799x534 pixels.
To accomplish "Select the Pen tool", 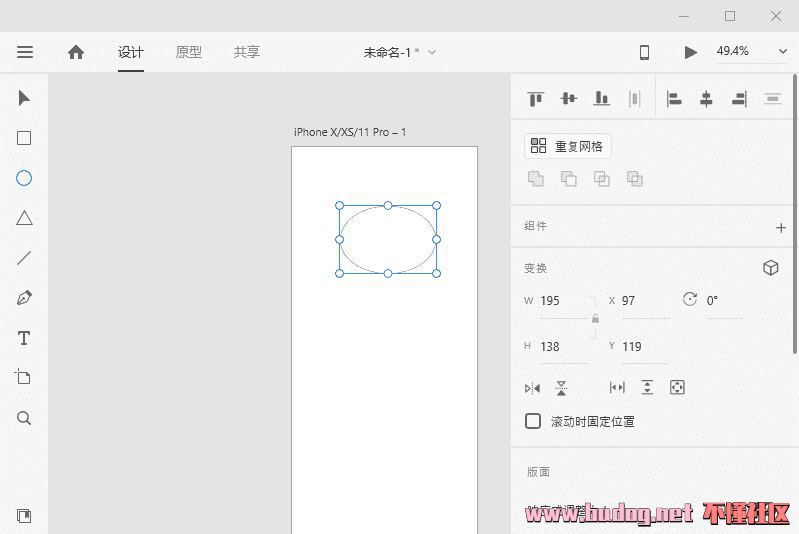I will (x=24, y=298).
